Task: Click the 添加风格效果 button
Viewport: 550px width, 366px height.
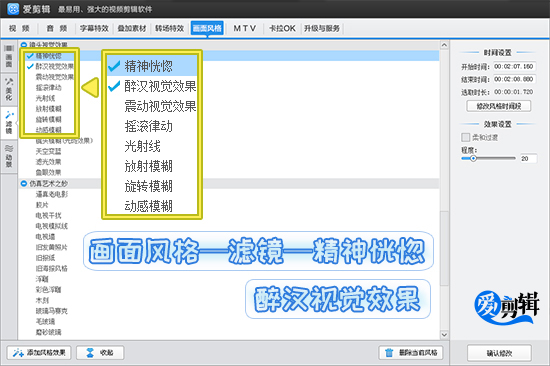Action: pos(39,352)
